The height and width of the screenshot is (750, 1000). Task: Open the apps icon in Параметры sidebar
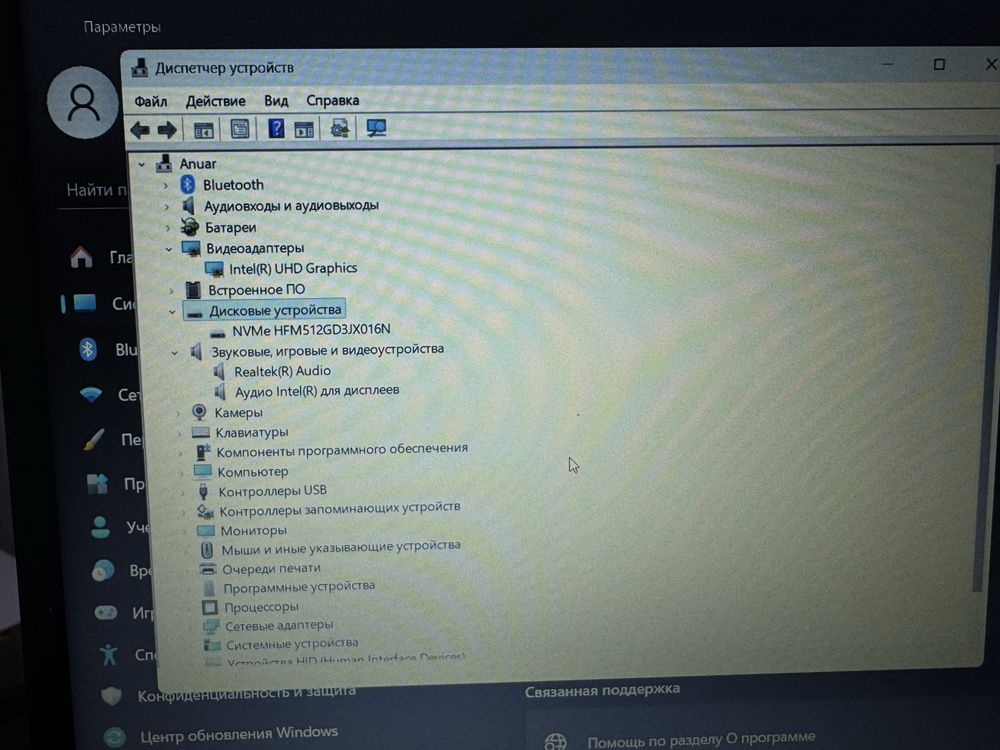click(97, 484)
